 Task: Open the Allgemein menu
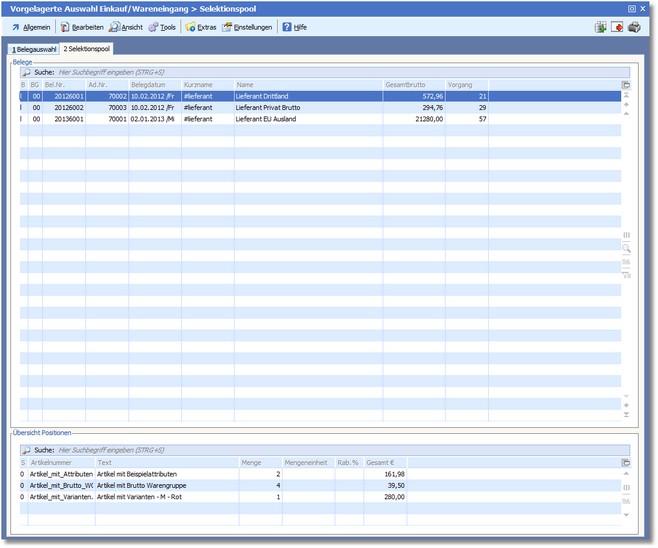pyautogui.click(x=31, y=27)
